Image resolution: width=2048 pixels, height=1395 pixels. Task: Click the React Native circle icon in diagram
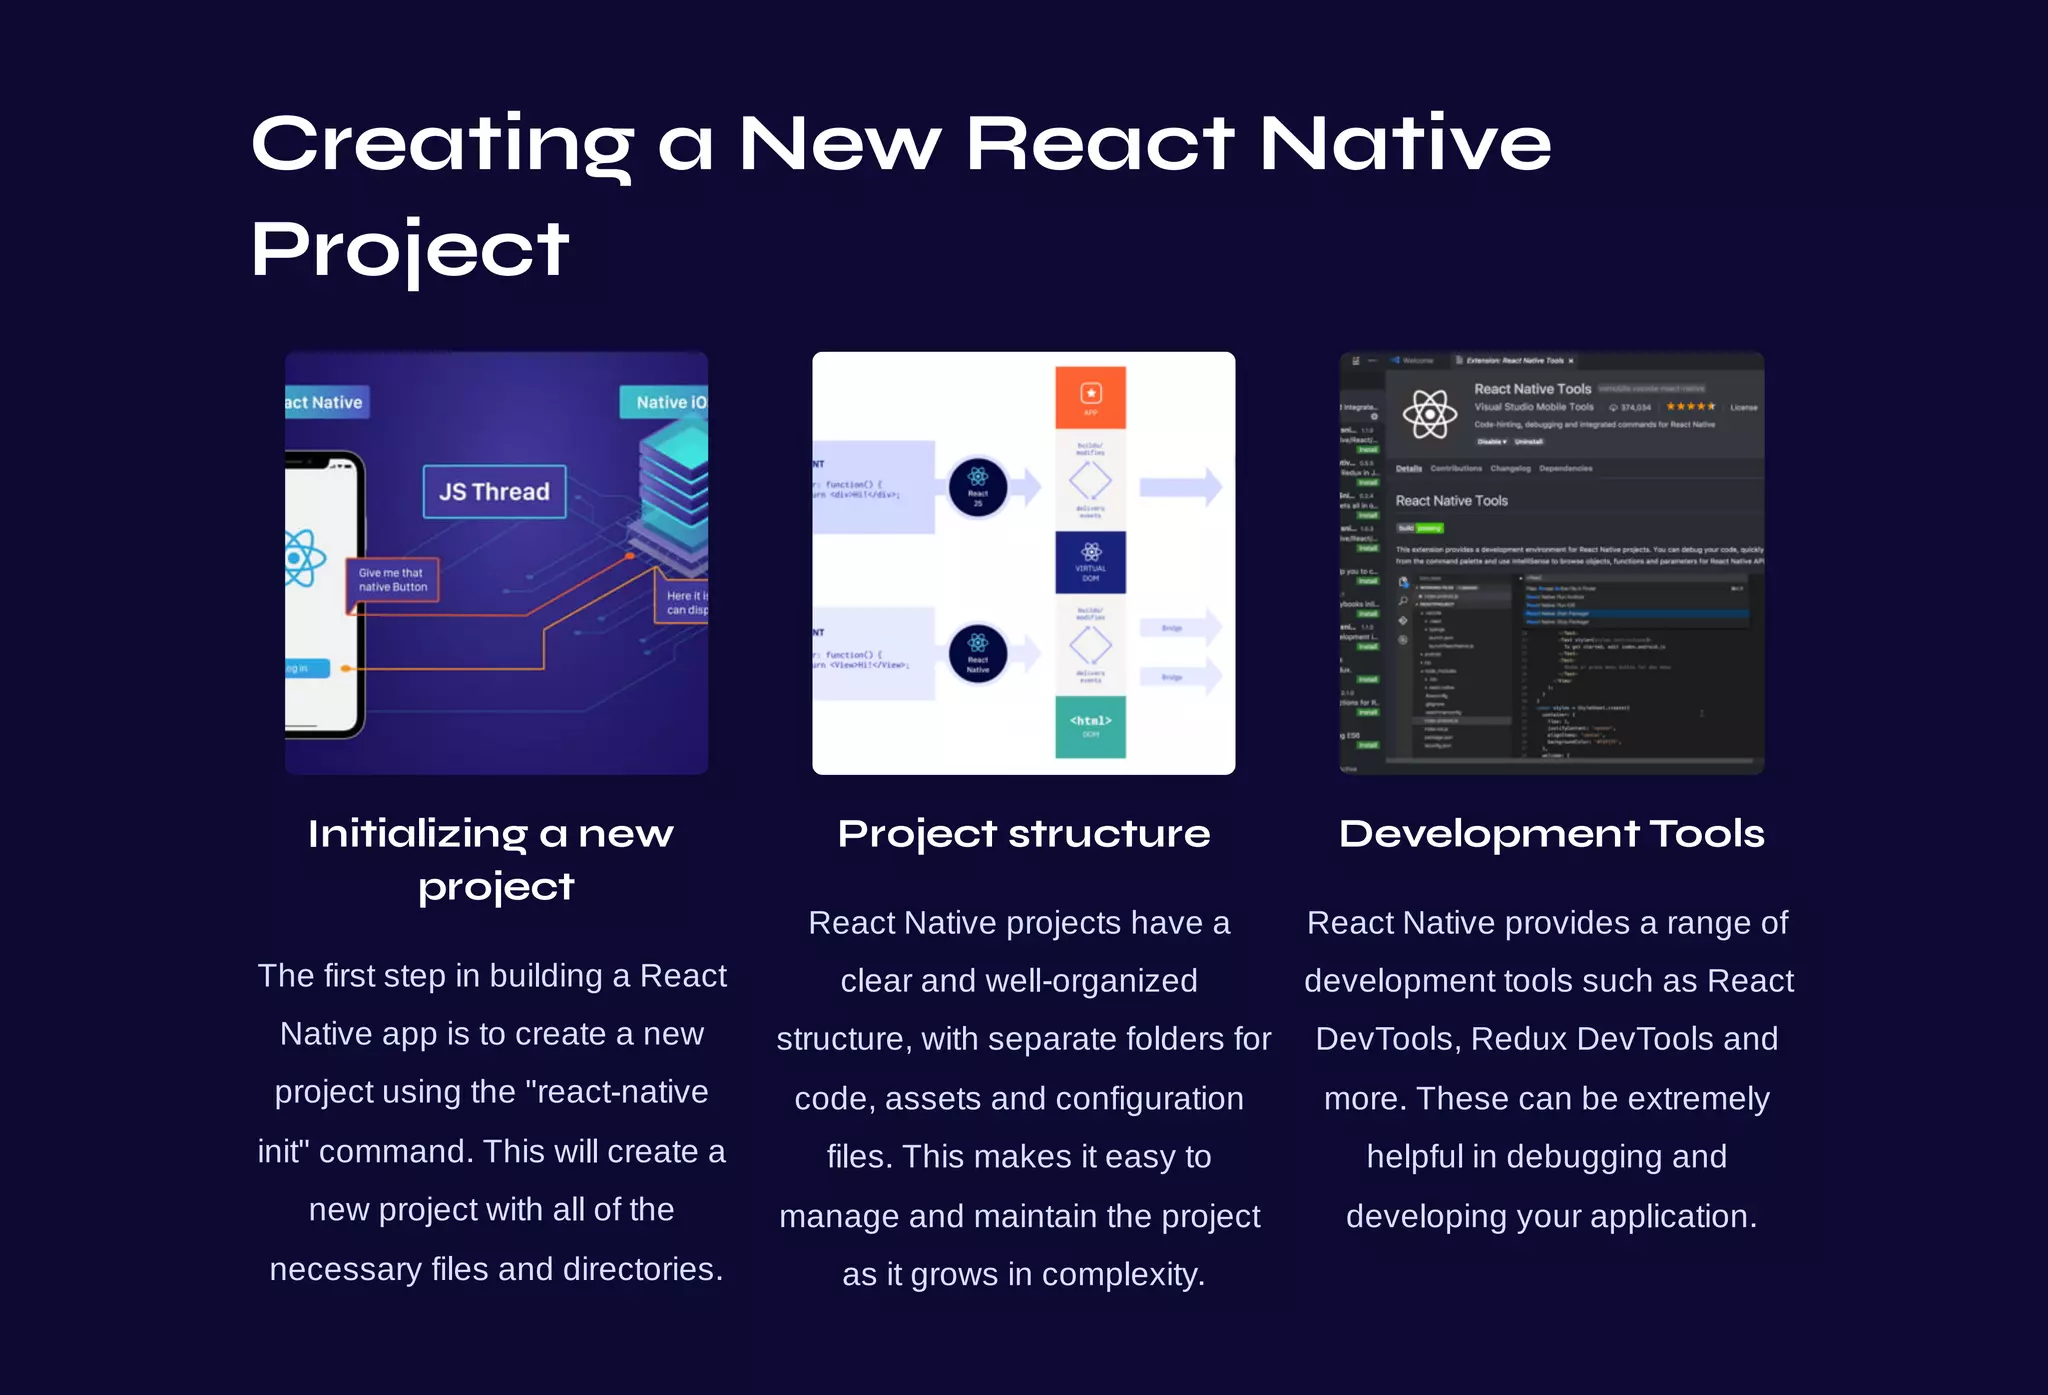[977, 653]
